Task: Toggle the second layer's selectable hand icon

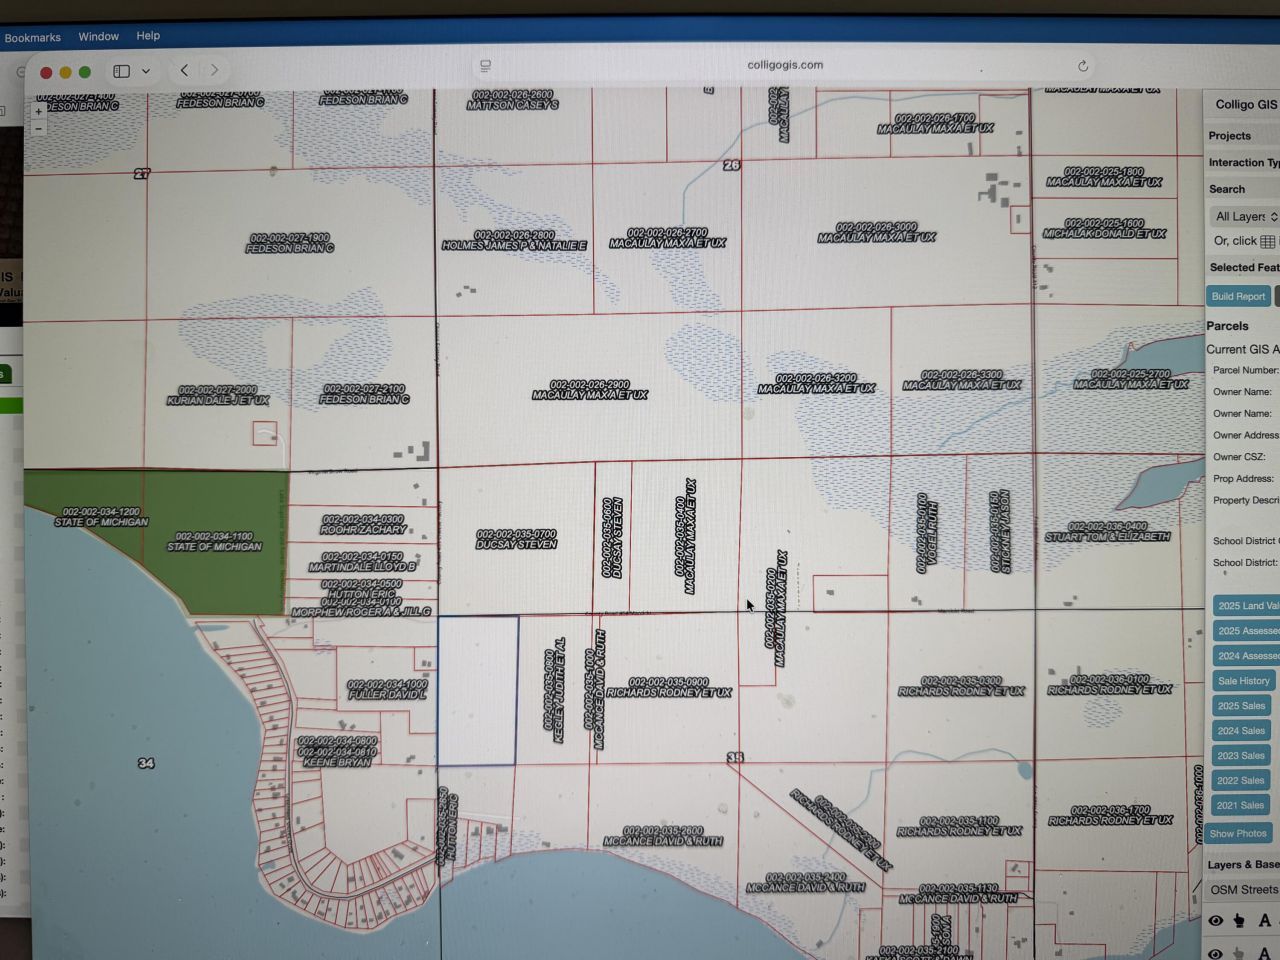Action: (1239, 953)
